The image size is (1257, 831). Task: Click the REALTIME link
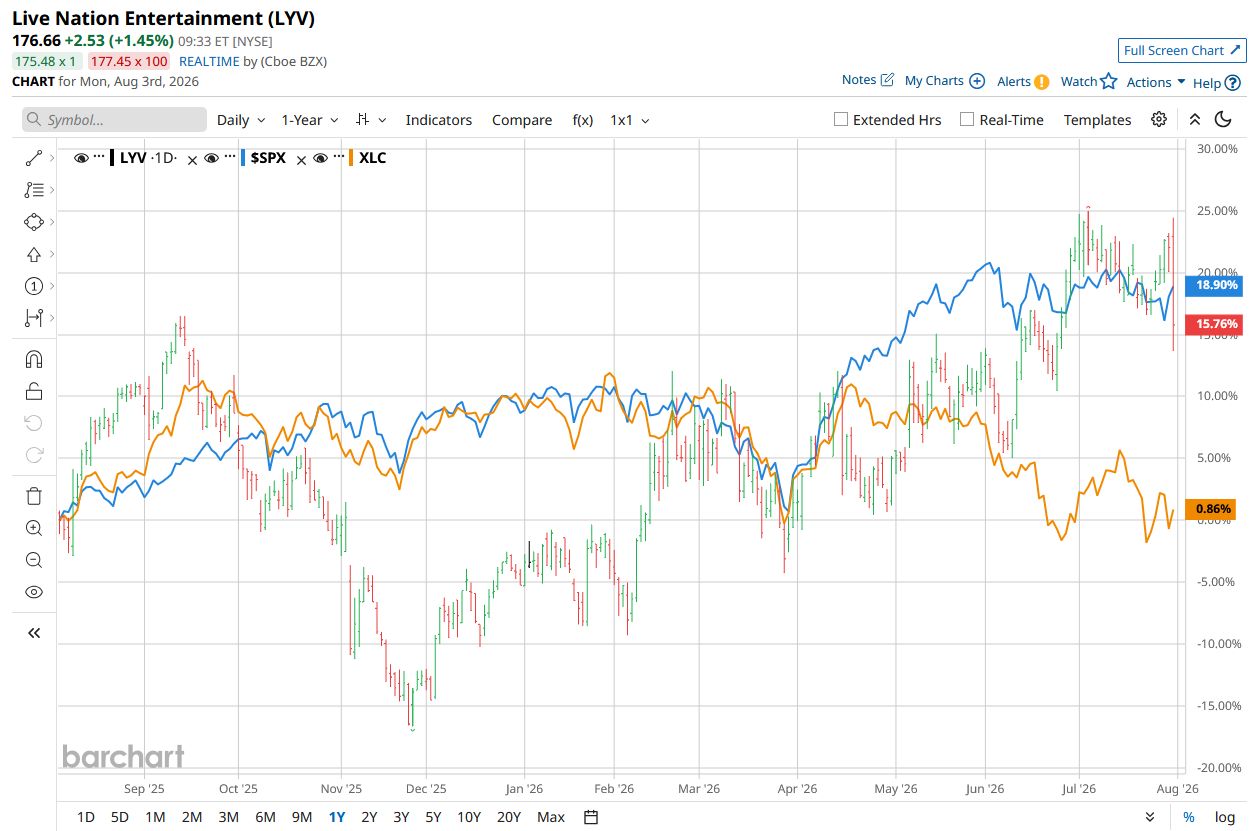pos(209,61)
